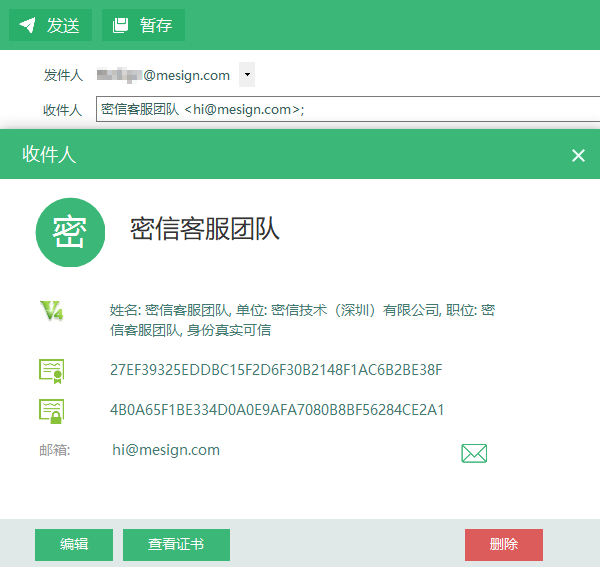Click the 查看证书 (View certificate) button

[176, 544]
